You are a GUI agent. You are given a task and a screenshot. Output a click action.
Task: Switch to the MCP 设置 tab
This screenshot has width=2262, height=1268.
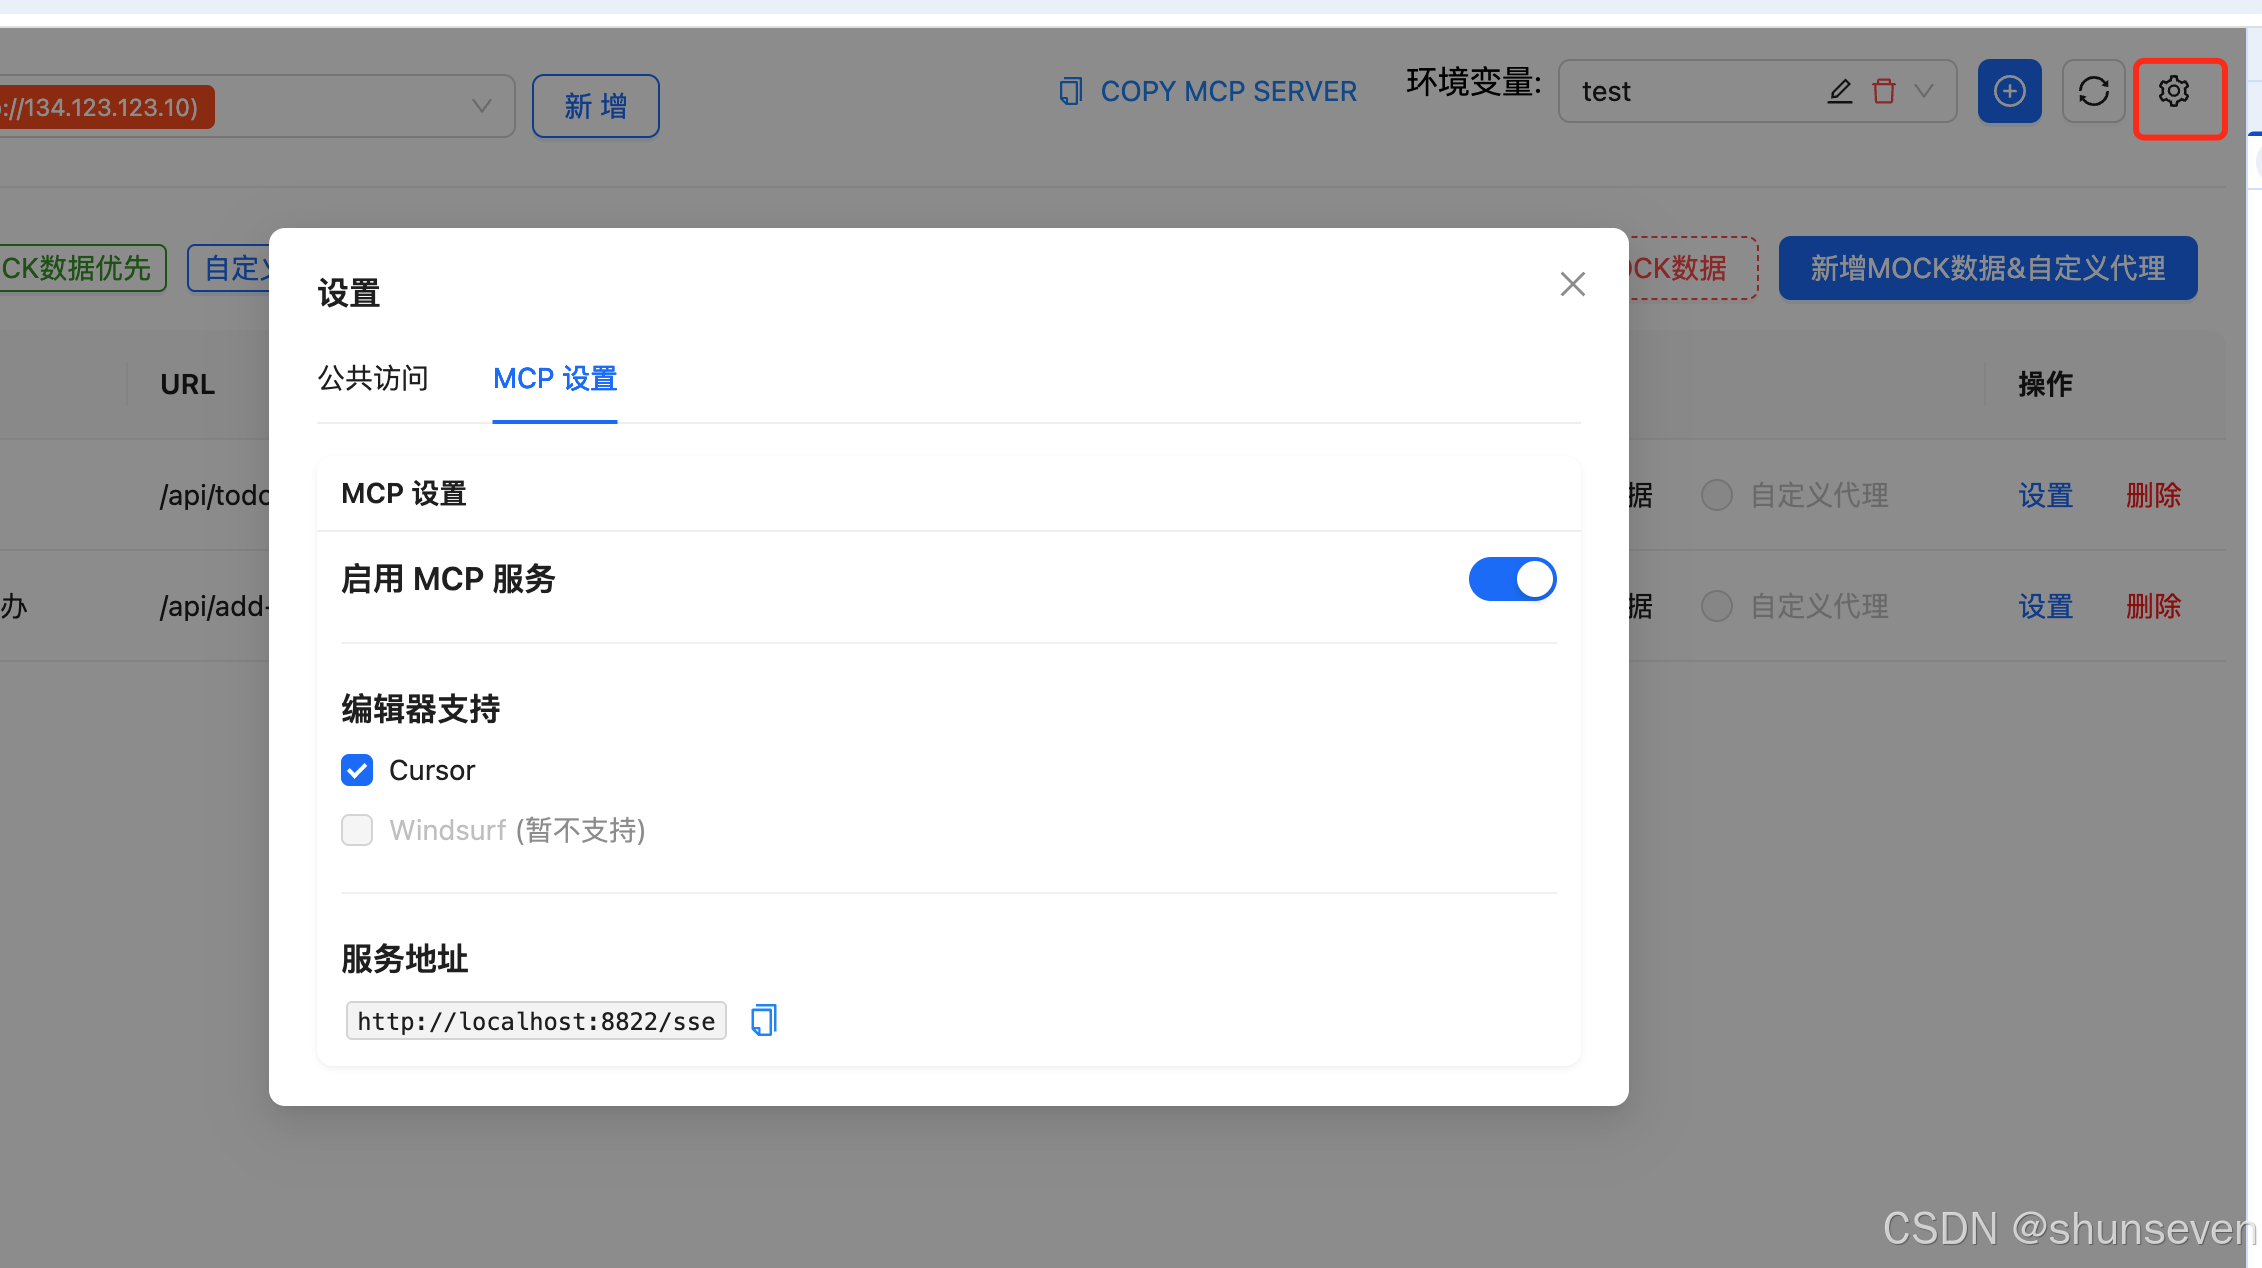[554, 379]
